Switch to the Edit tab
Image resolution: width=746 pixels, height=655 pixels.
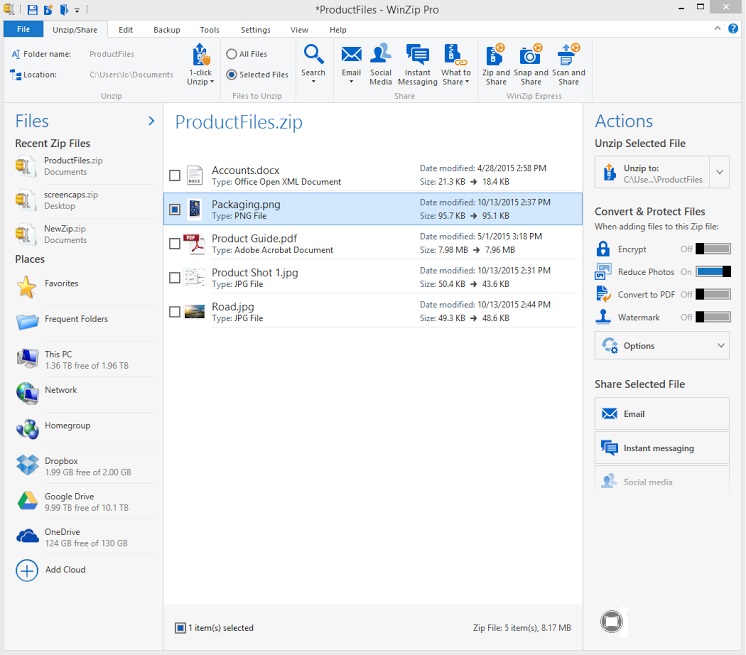coord(126,29)
